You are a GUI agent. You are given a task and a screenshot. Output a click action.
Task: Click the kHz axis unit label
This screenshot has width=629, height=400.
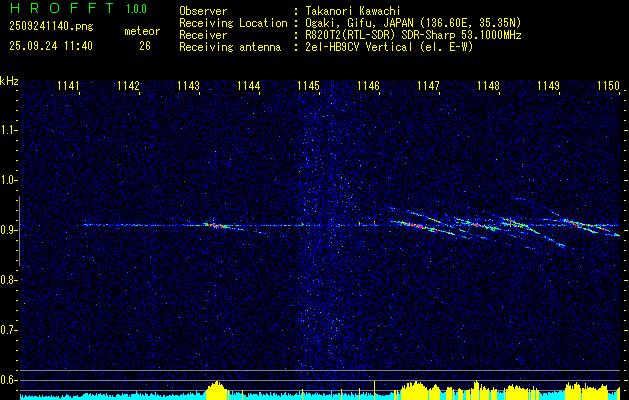[9, 81]
